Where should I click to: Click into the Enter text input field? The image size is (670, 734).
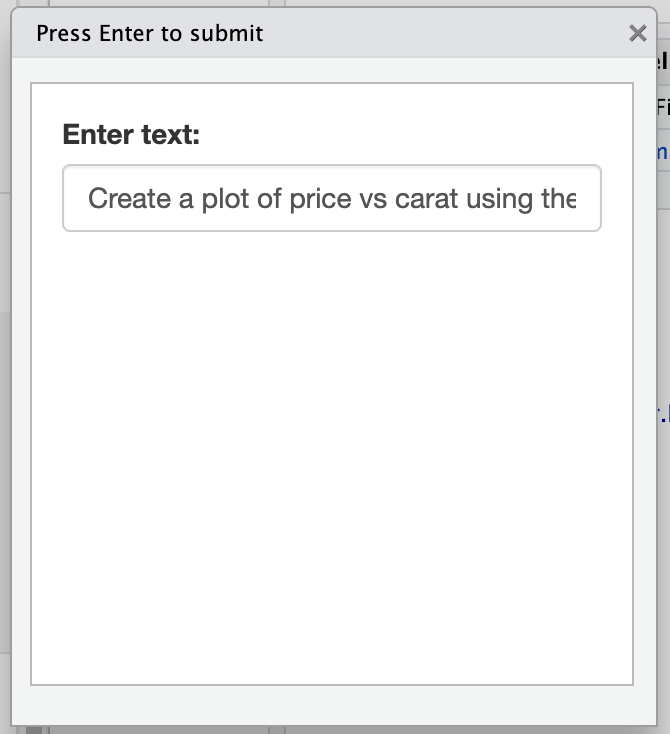(331, 198)
